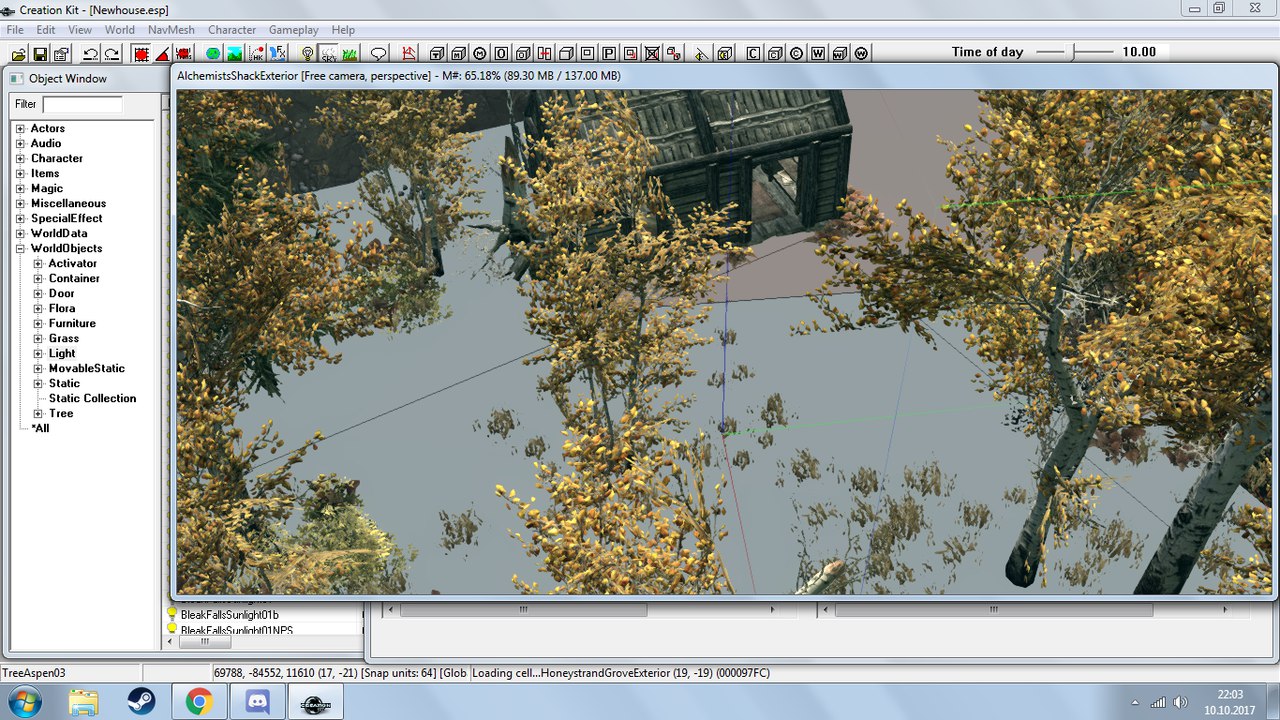Expand the WorldData category
This screenshot has height=720, width=1280.
(x=20, y=234)
